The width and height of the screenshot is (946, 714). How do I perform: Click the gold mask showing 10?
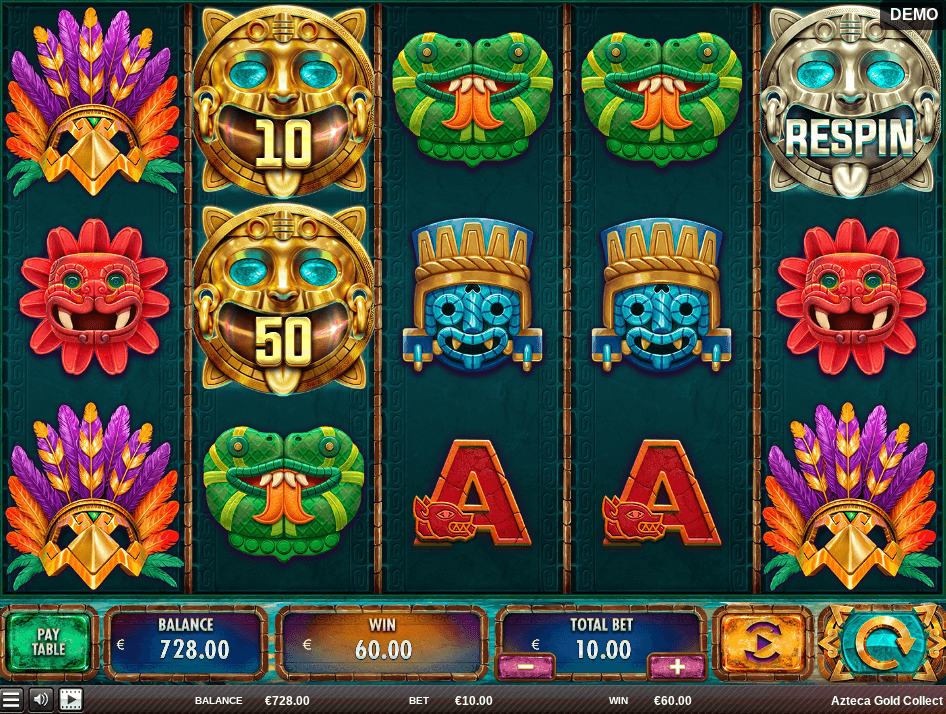[x=282, y=101]
